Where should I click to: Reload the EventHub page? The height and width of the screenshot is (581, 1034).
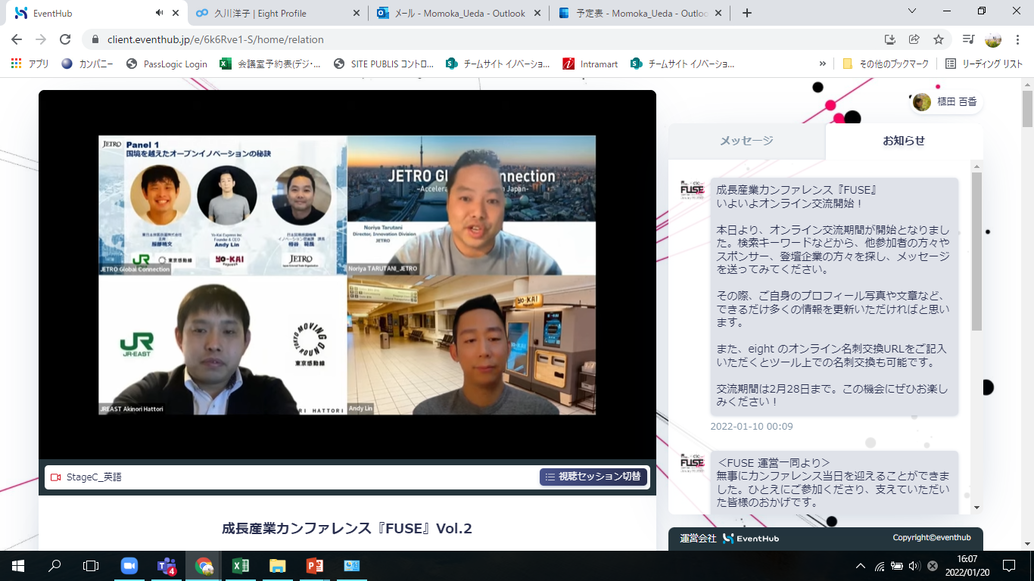pyautogui.click(x=65, y=40)
